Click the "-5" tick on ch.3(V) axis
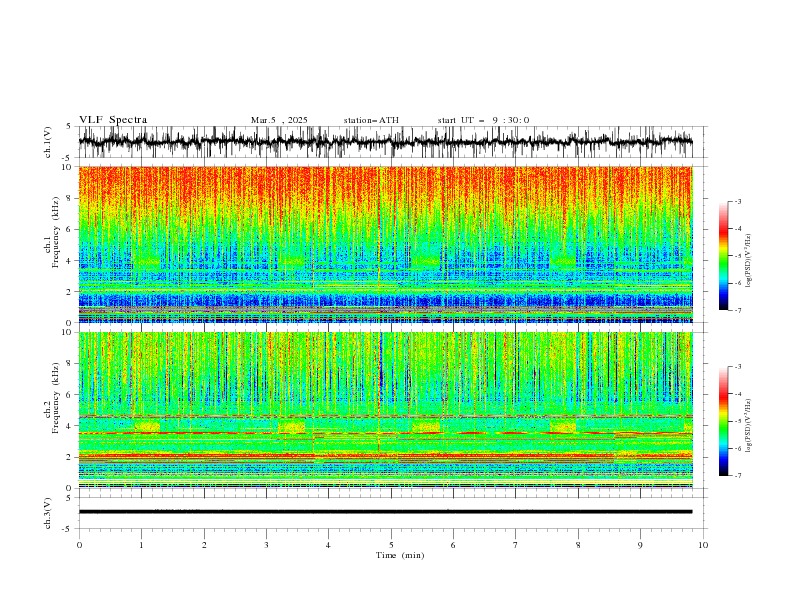The width and height of the screenshot is (792, 612). pyautogui.click(x=67, y=529)
